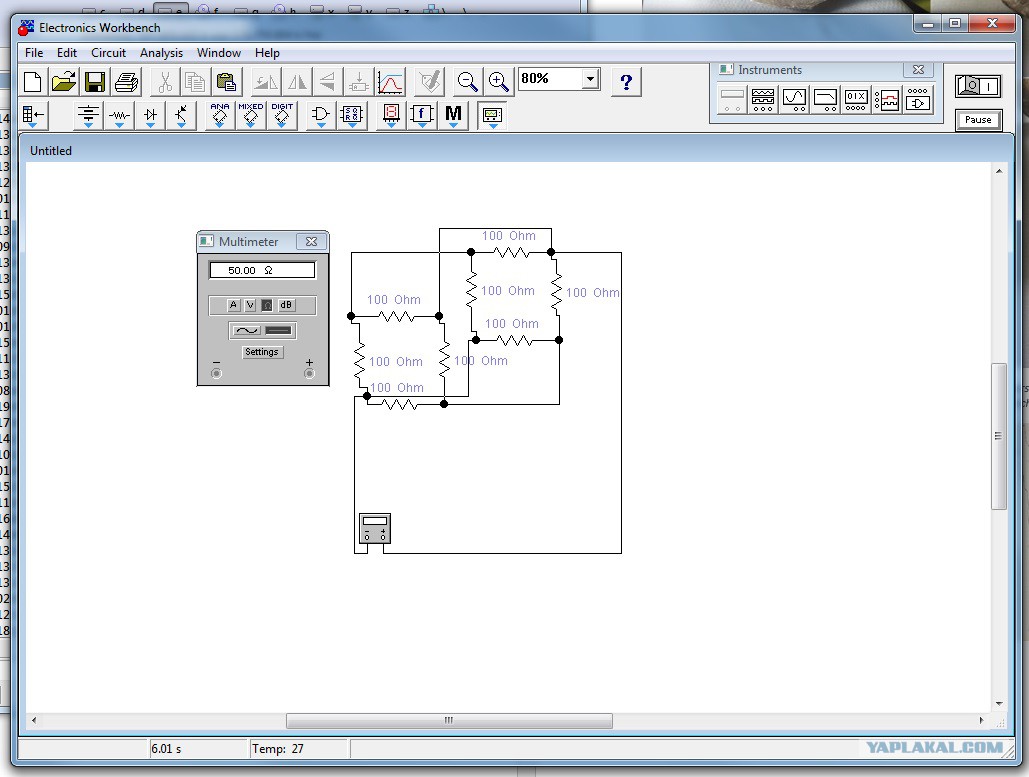Rotate the selected component

point(266,82)
